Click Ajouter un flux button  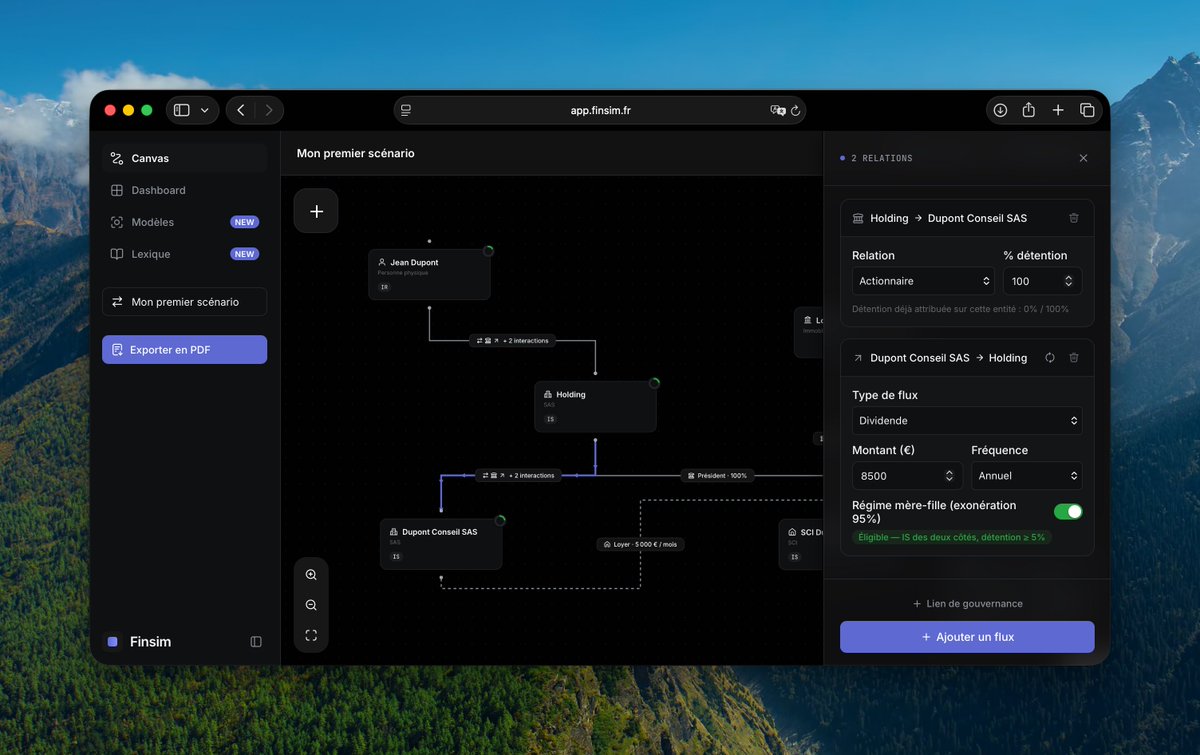(x=967, y=637)
